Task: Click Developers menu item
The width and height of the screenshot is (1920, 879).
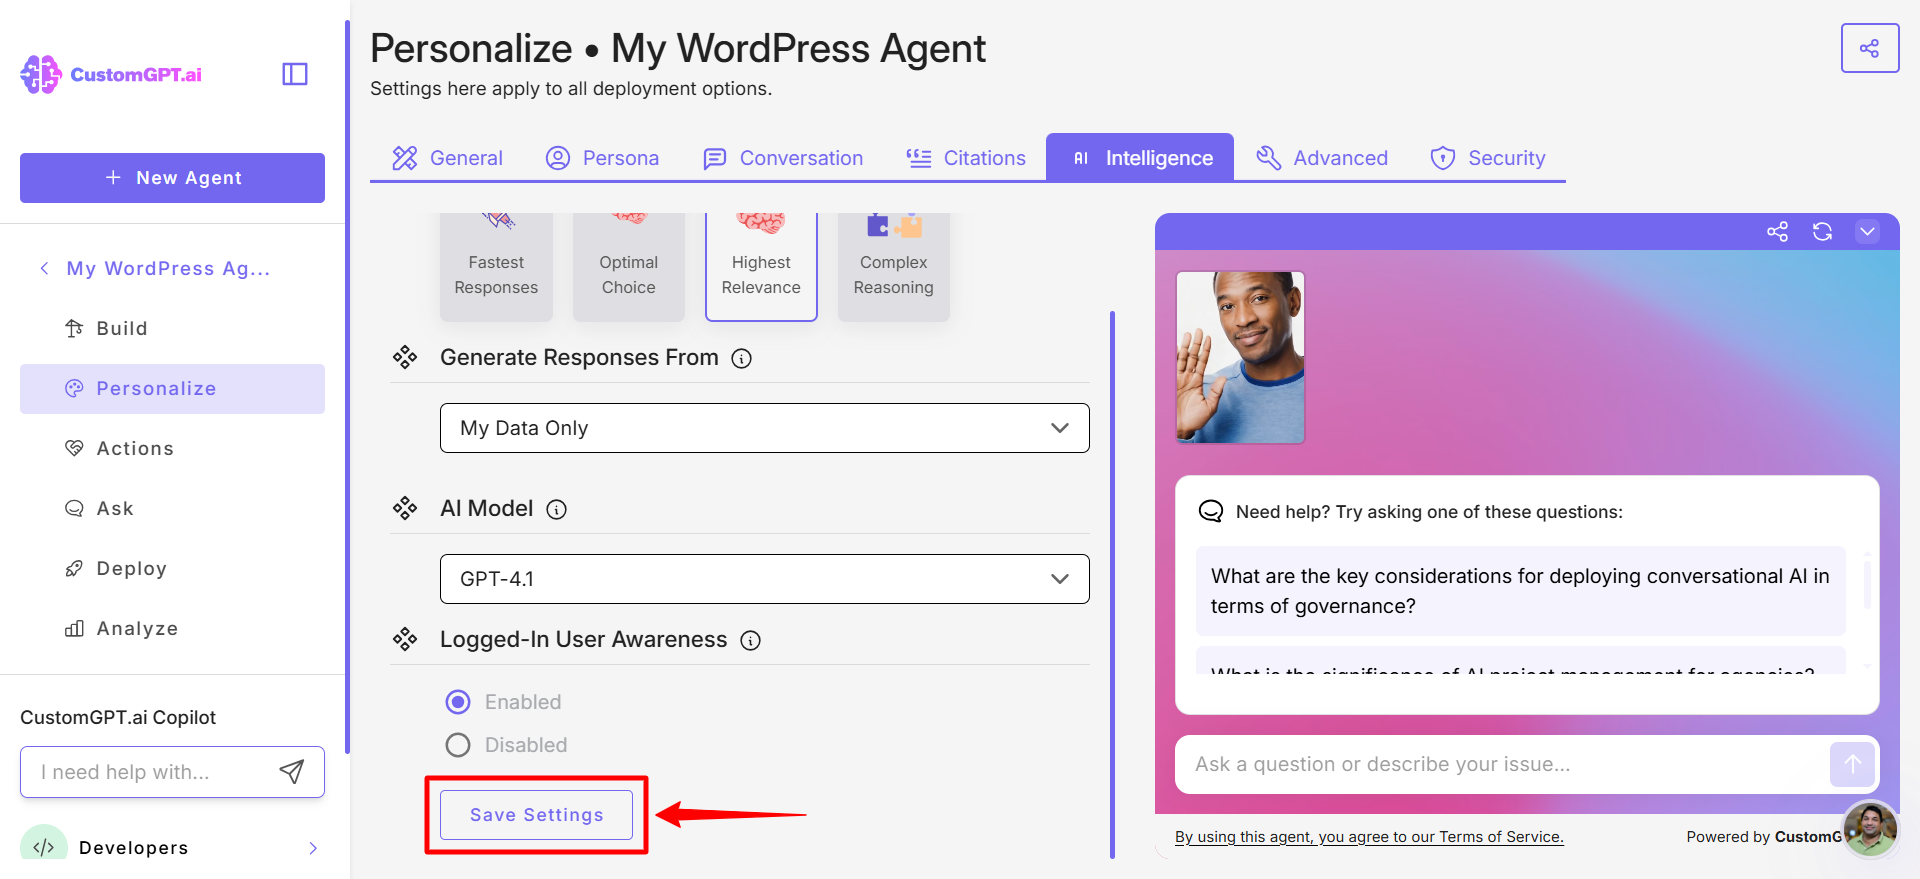Action: coord(172,847)
